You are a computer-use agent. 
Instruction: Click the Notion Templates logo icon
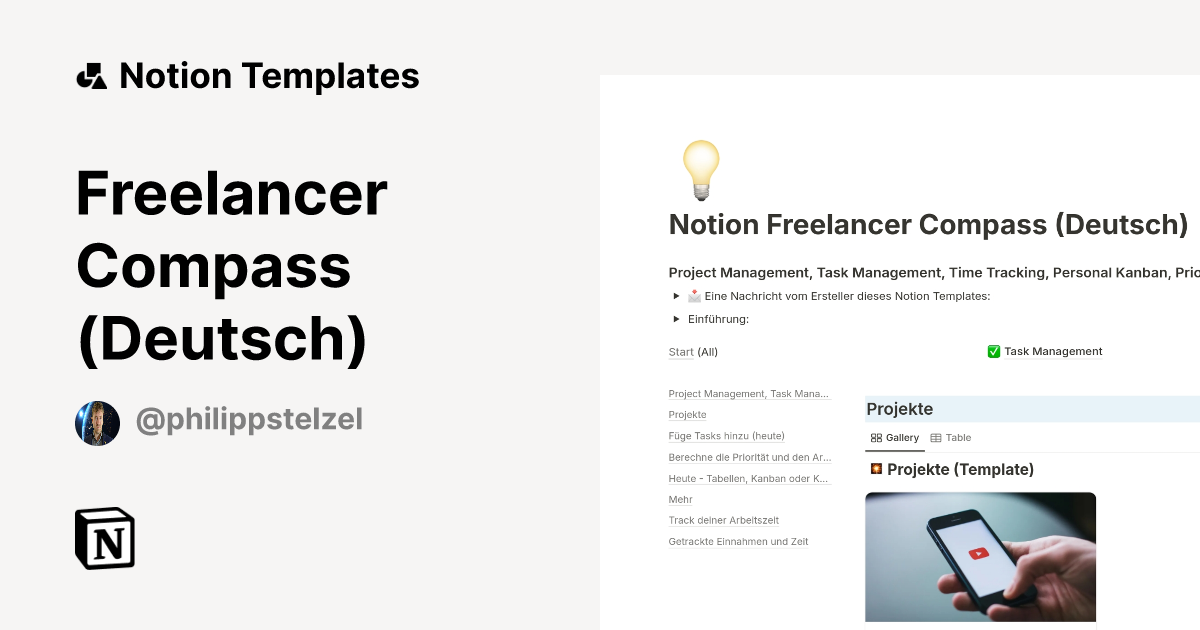click(92, 75)
